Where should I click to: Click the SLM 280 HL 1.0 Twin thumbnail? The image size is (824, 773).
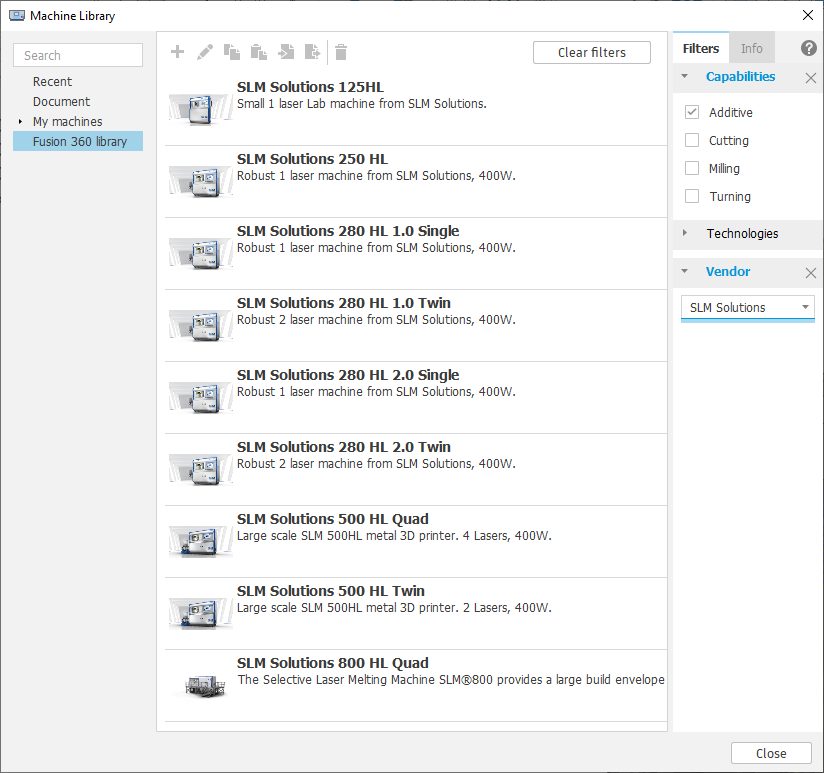pyautogui.click(x=201, y=325)
